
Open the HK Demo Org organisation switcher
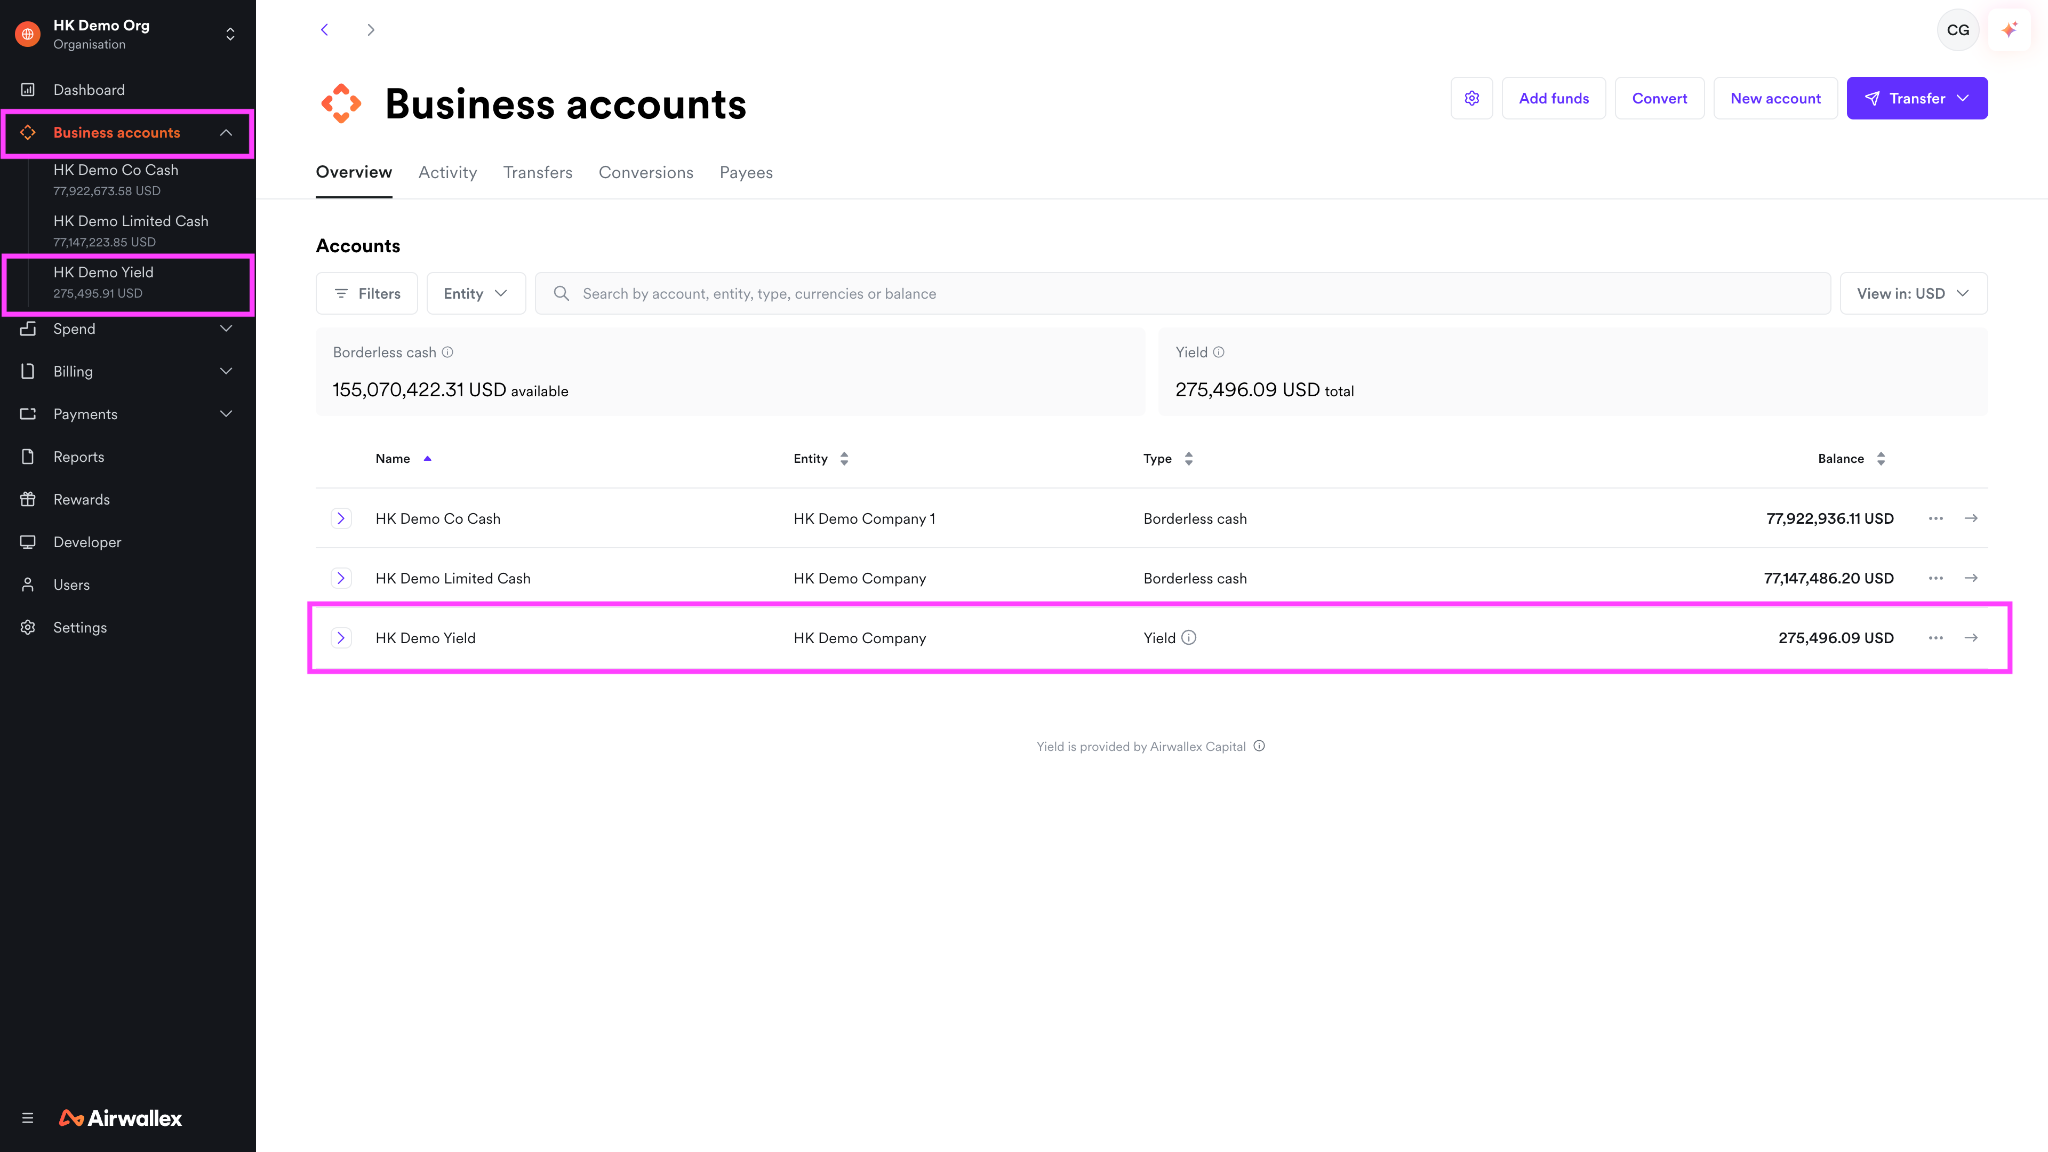click(230, 34)
